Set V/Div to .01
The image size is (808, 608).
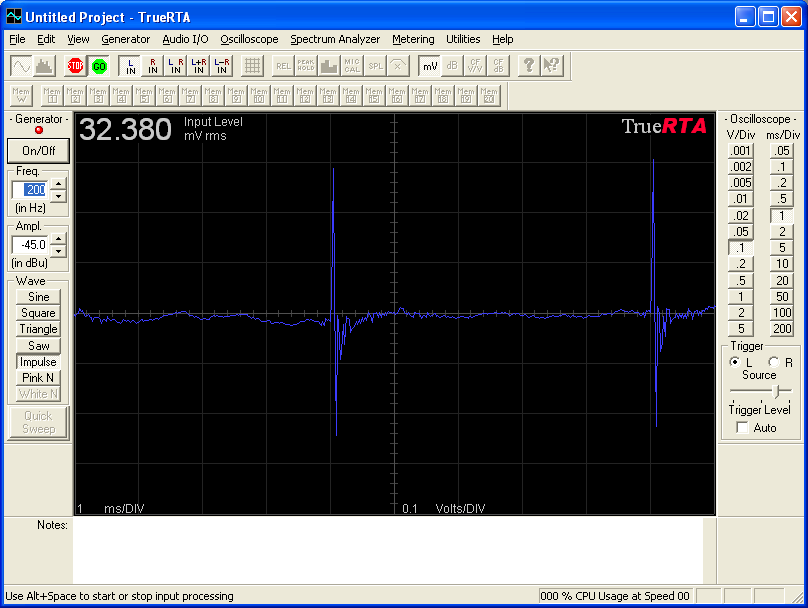[x=740, y=199]
